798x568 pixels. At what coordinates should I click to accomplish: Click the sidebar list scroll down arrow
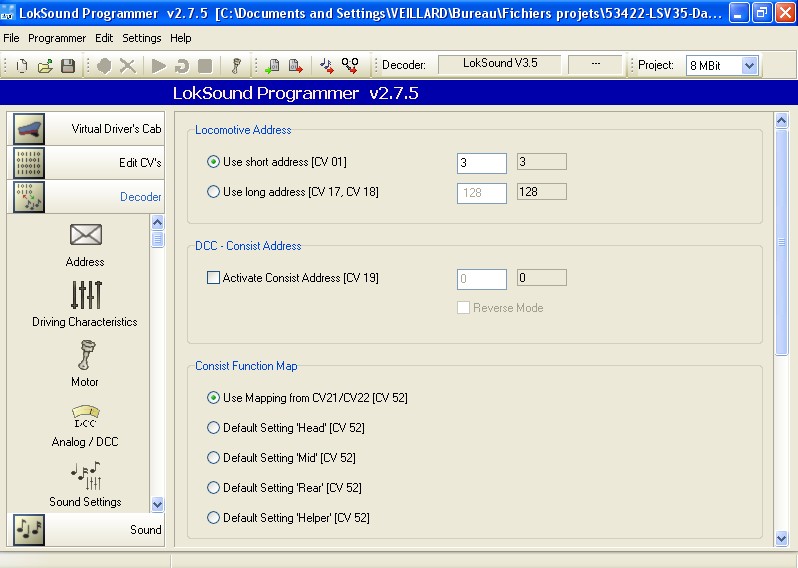click(158, 504)
